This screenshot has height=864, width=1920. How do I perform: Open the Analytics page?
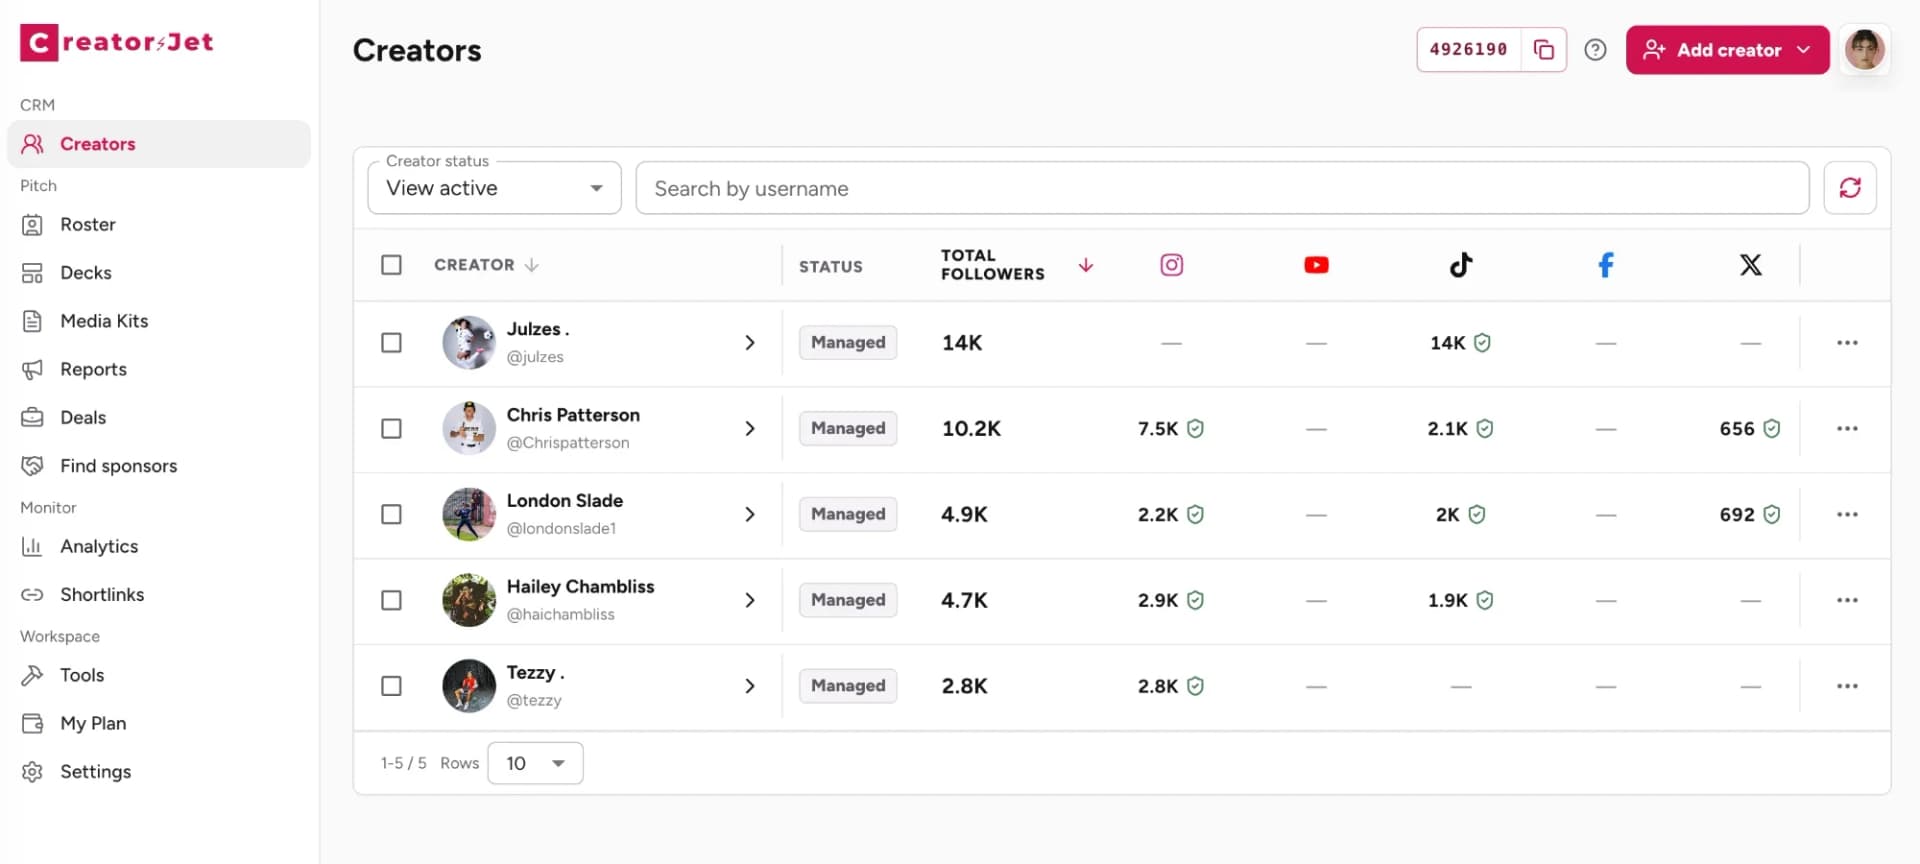coord(159,547)
